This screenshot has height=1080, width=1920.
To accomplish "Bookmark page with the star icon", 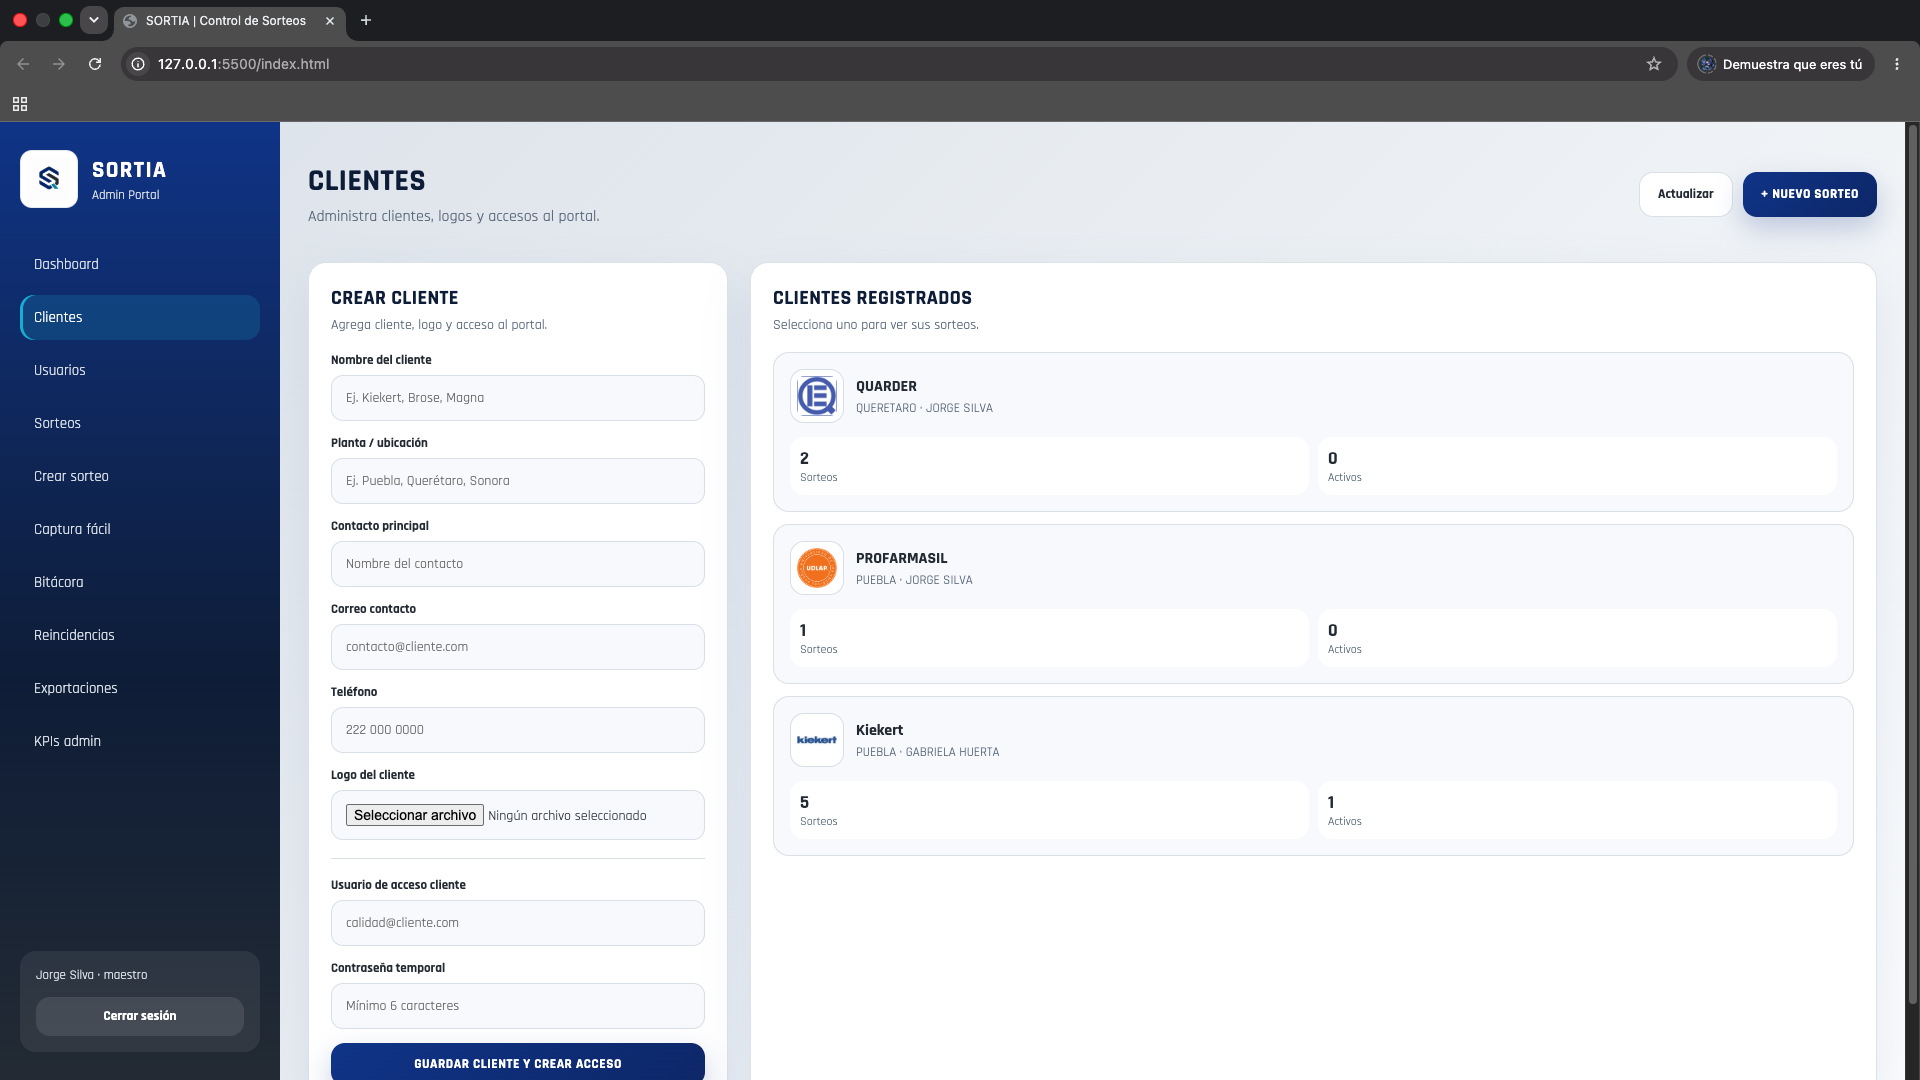I will [x=1654, y=64].
